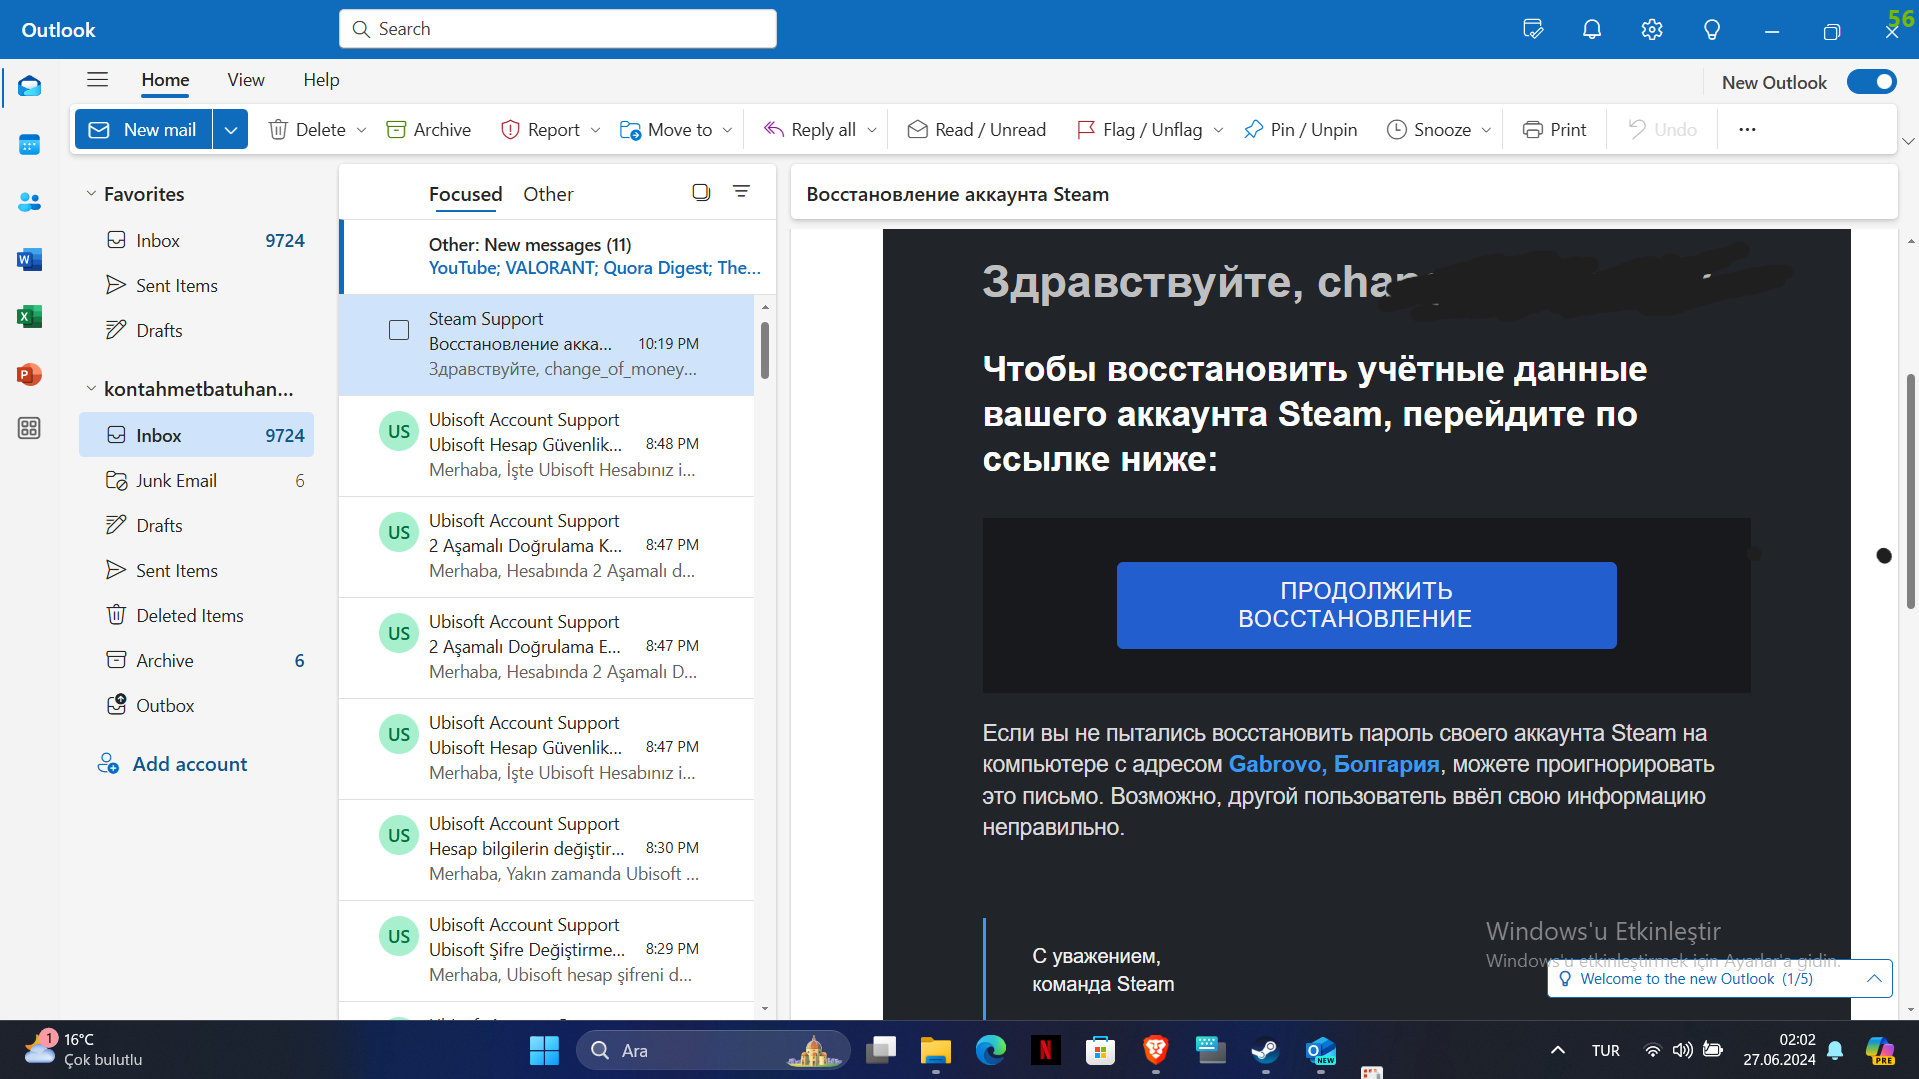Image resolution: width=1919 pixels, height=1079 pixels.
Task: Click the message list scrollbar thumb
Action: 765,350
